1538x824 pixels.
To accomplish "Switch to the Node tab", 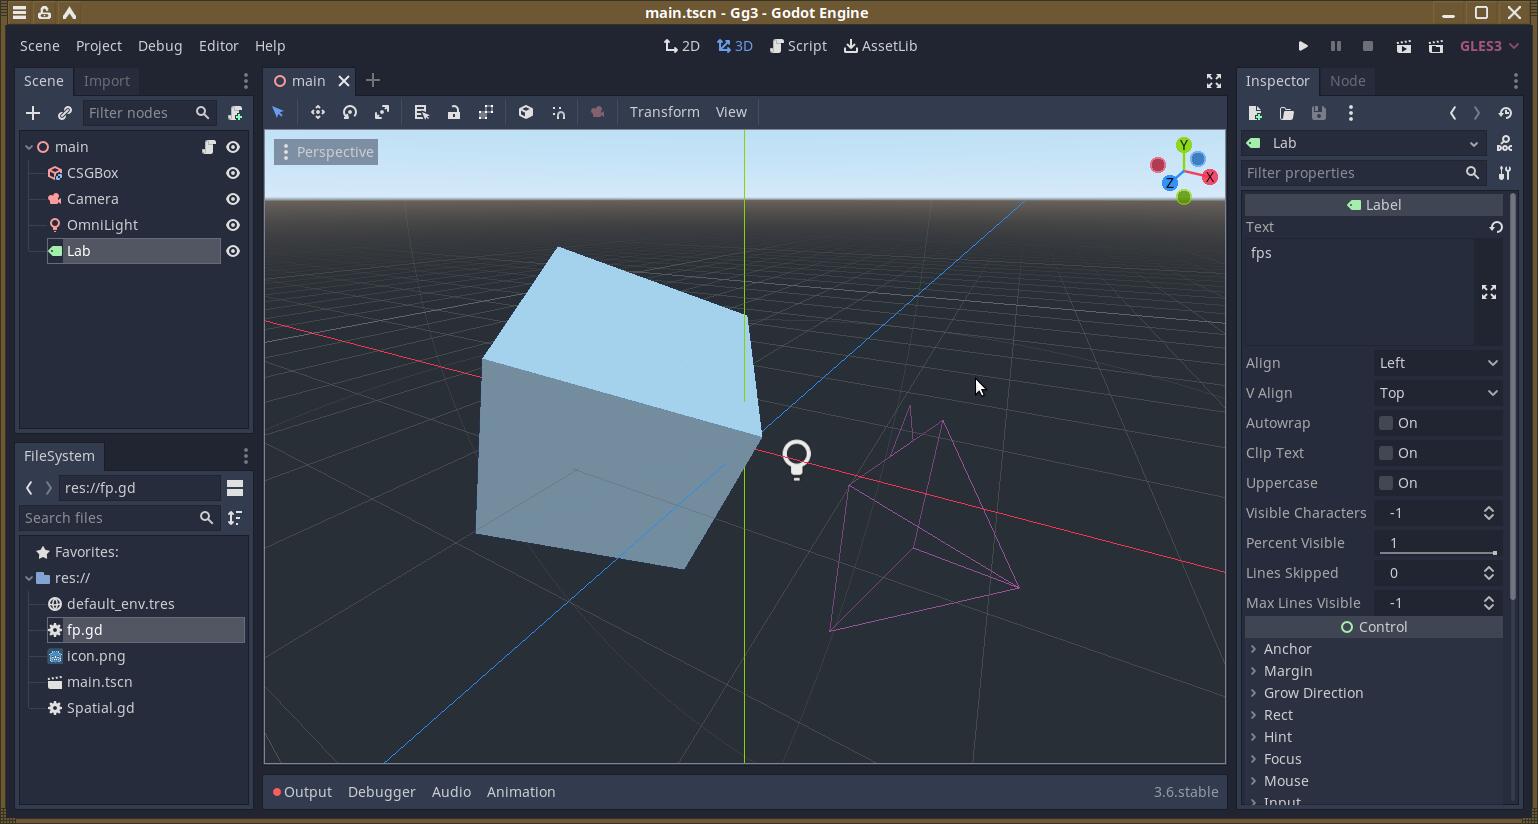I will coord(1347,81).
